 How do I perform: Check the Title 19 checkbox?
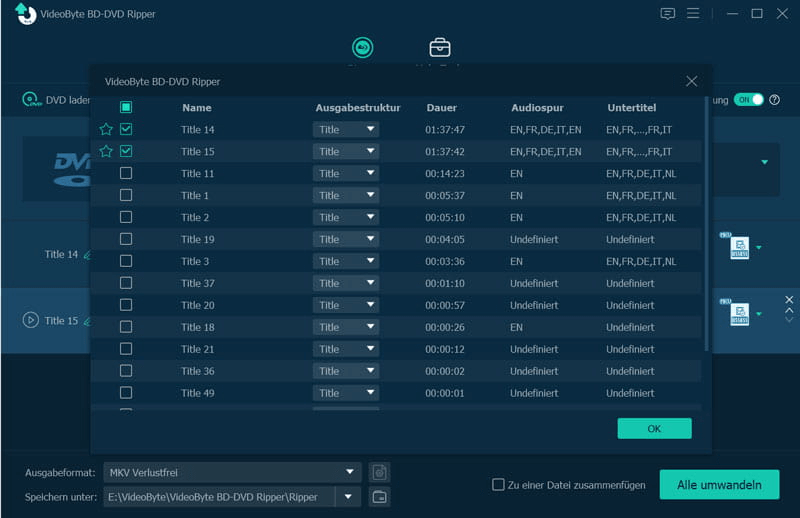[x=126, y=239]
